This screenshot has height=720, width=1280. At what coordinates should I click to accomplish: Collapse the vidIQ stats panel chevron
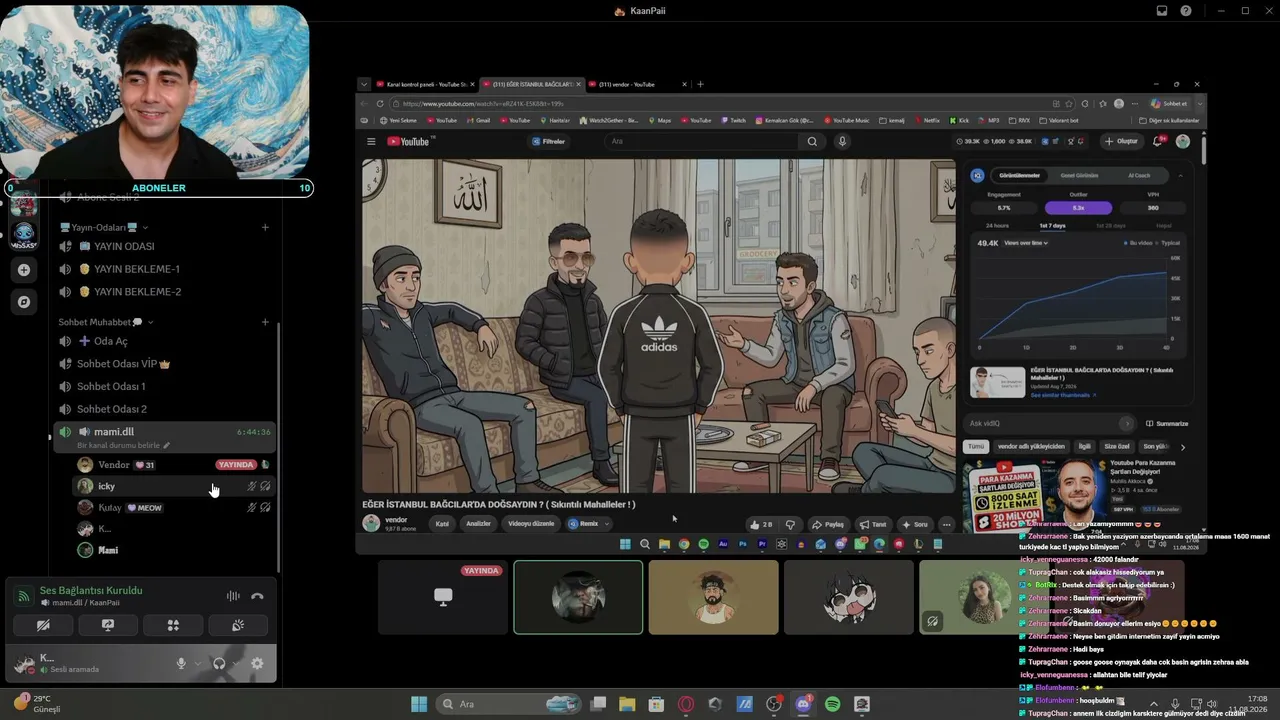tap(1180, 176)
